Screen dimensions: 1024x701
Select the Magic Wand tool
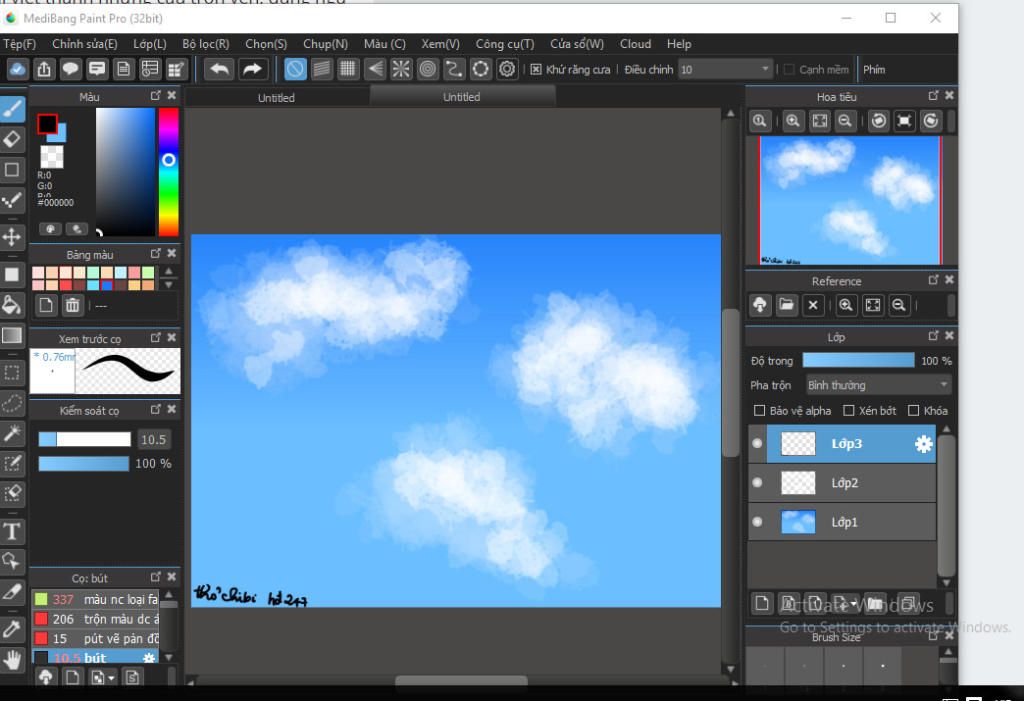click(12, 432)
